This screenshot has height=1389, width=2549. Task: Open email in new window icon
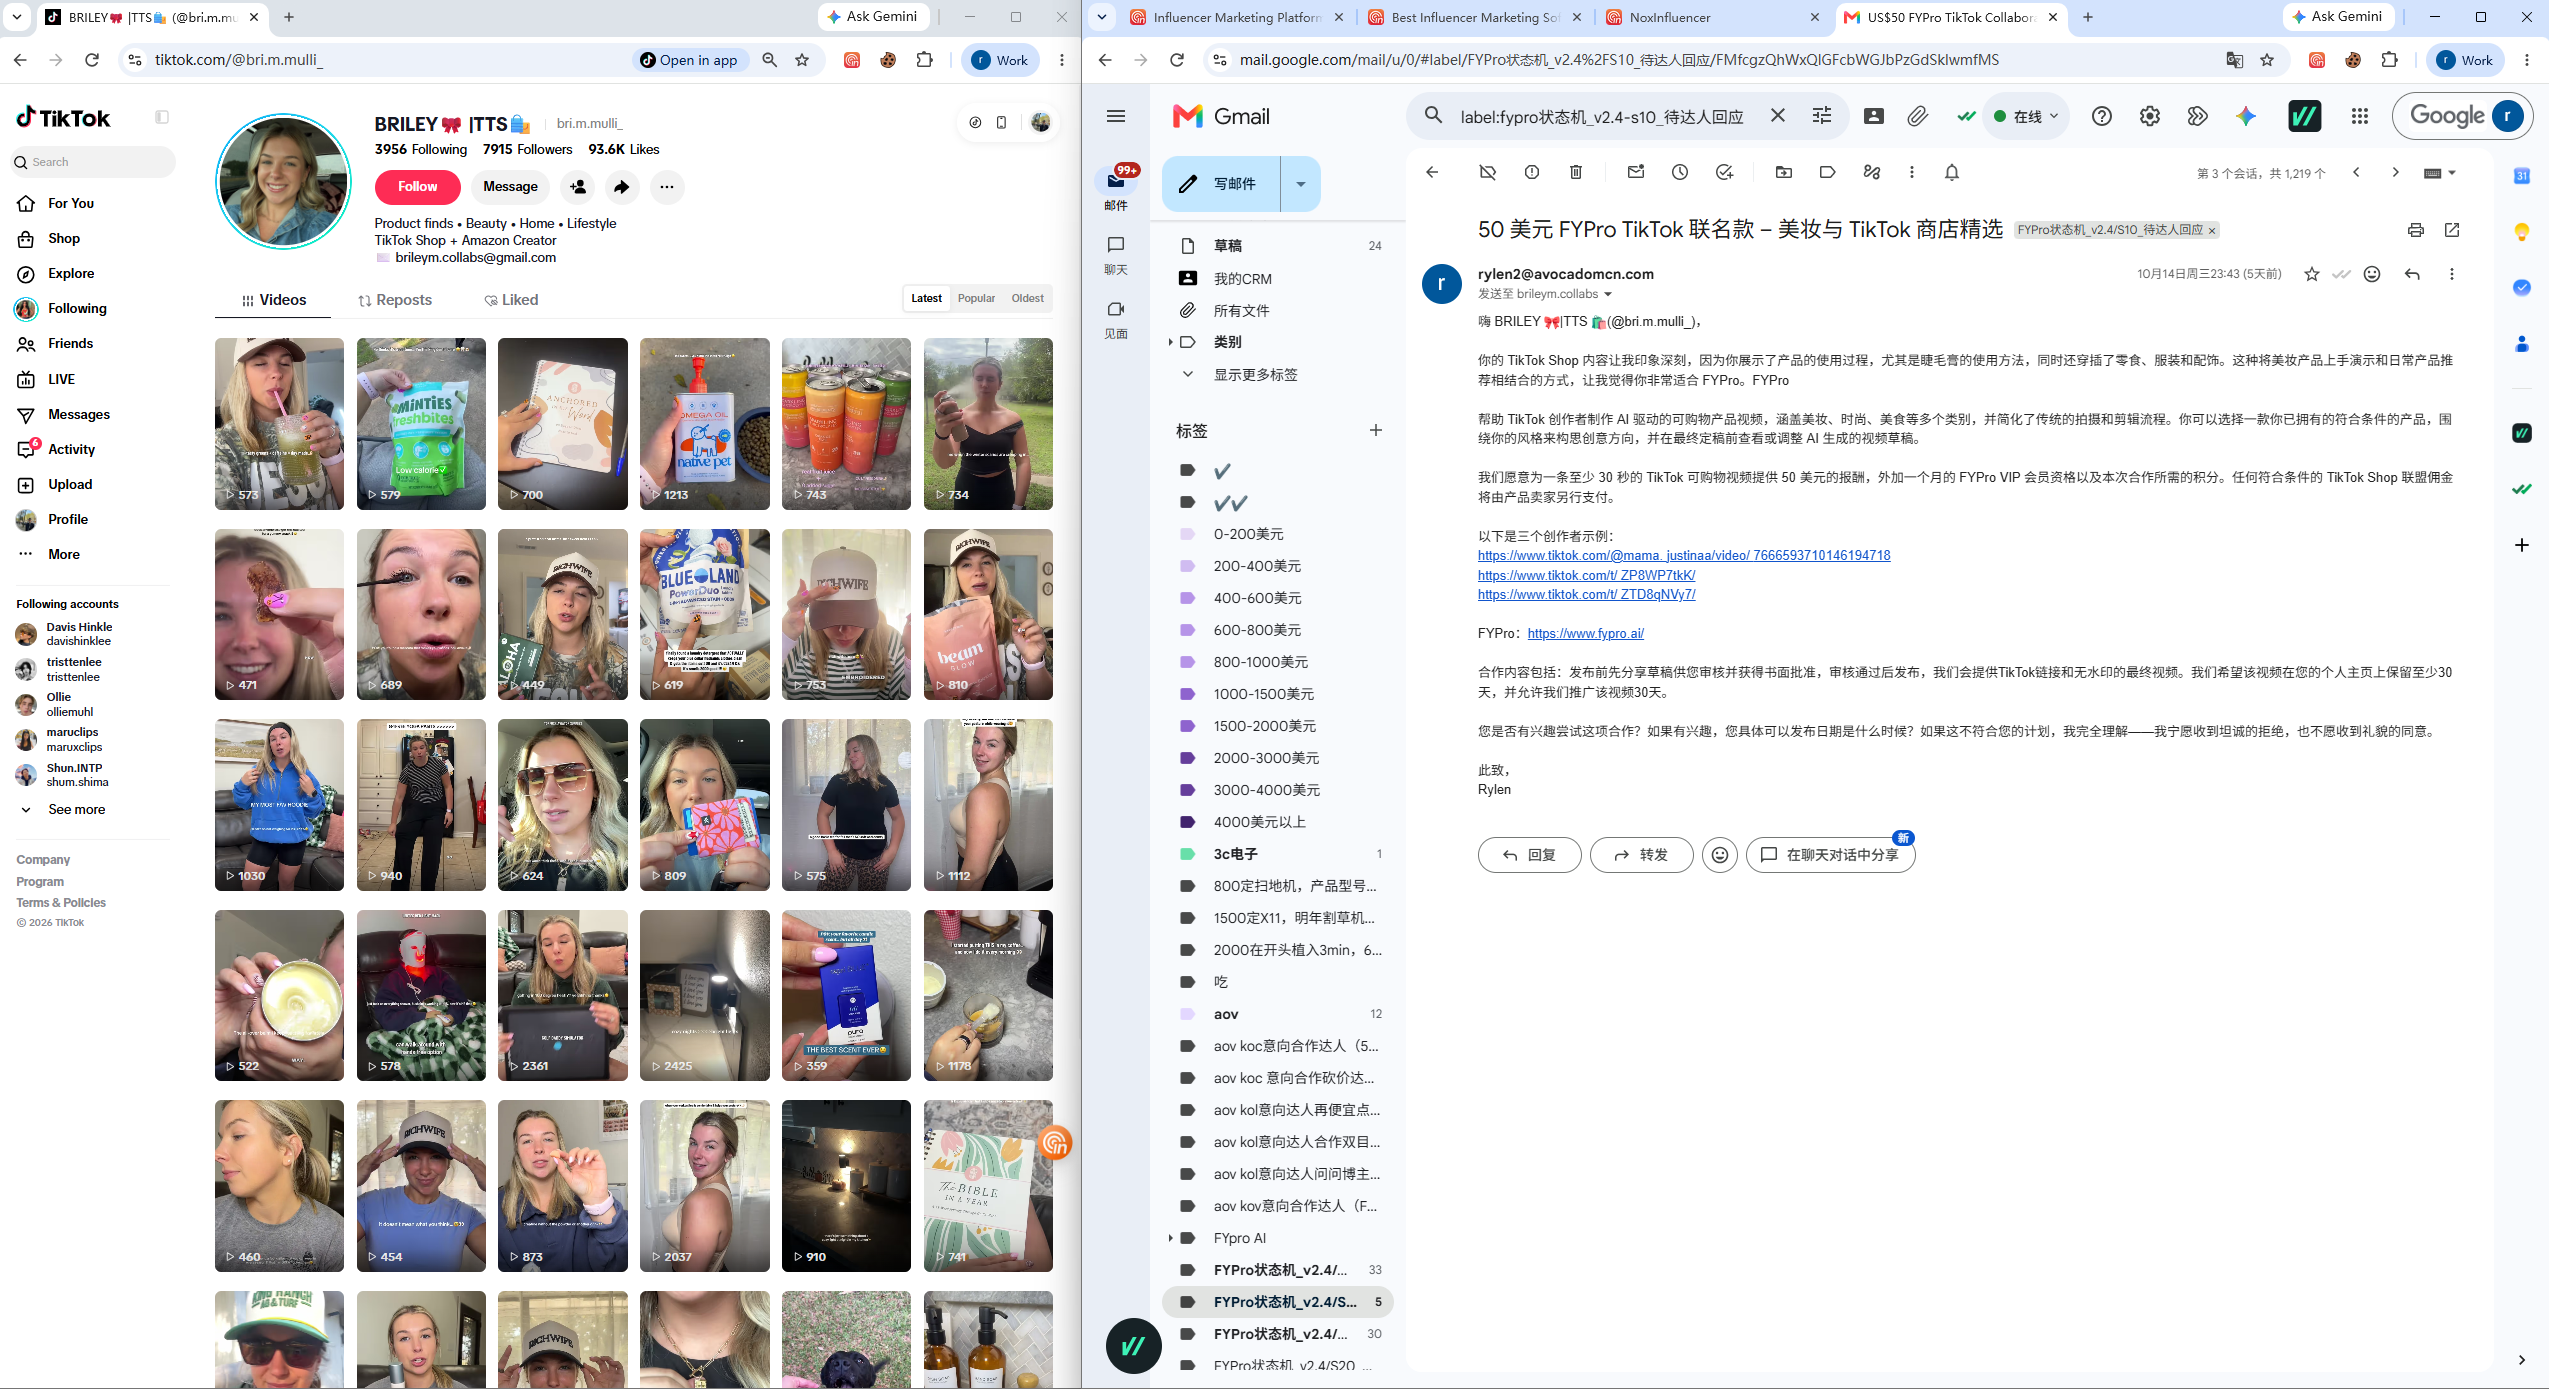point(2451,230)
